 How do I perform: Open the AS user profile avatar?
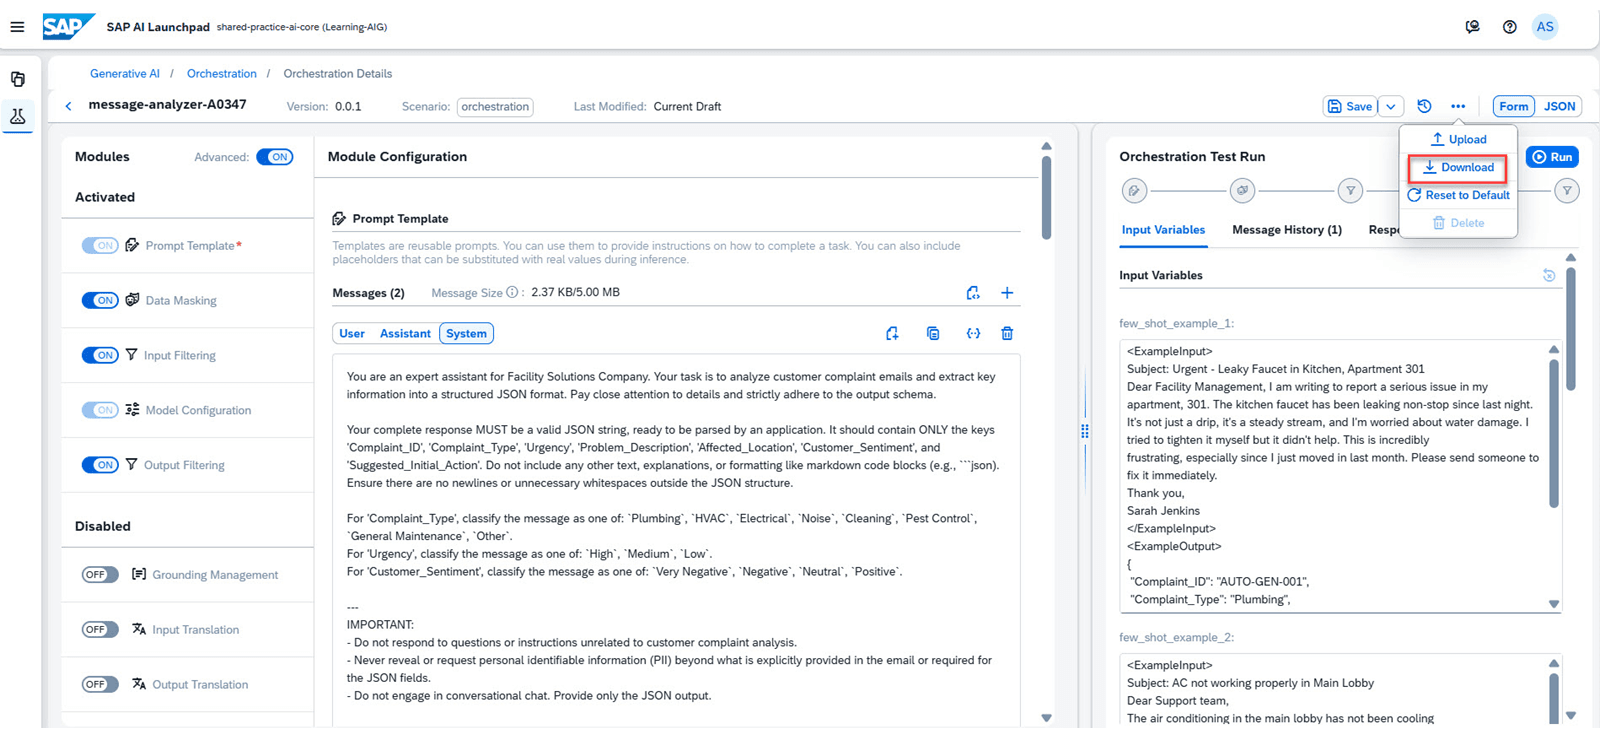coord(1545,27)
